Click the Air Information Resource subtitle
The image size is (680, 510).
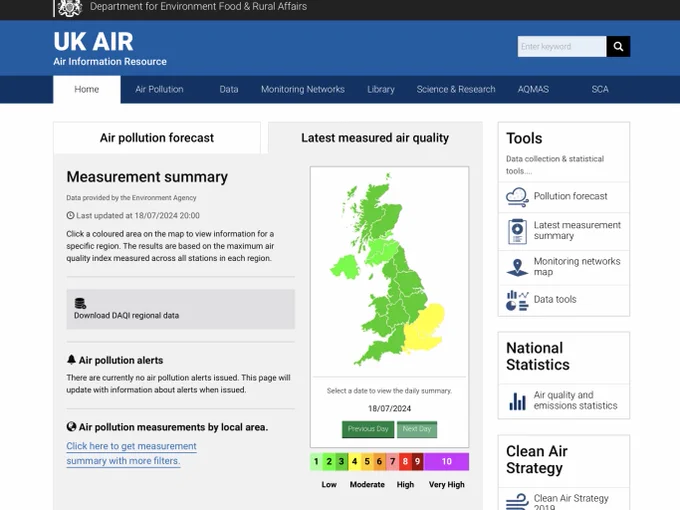(110, 62)
